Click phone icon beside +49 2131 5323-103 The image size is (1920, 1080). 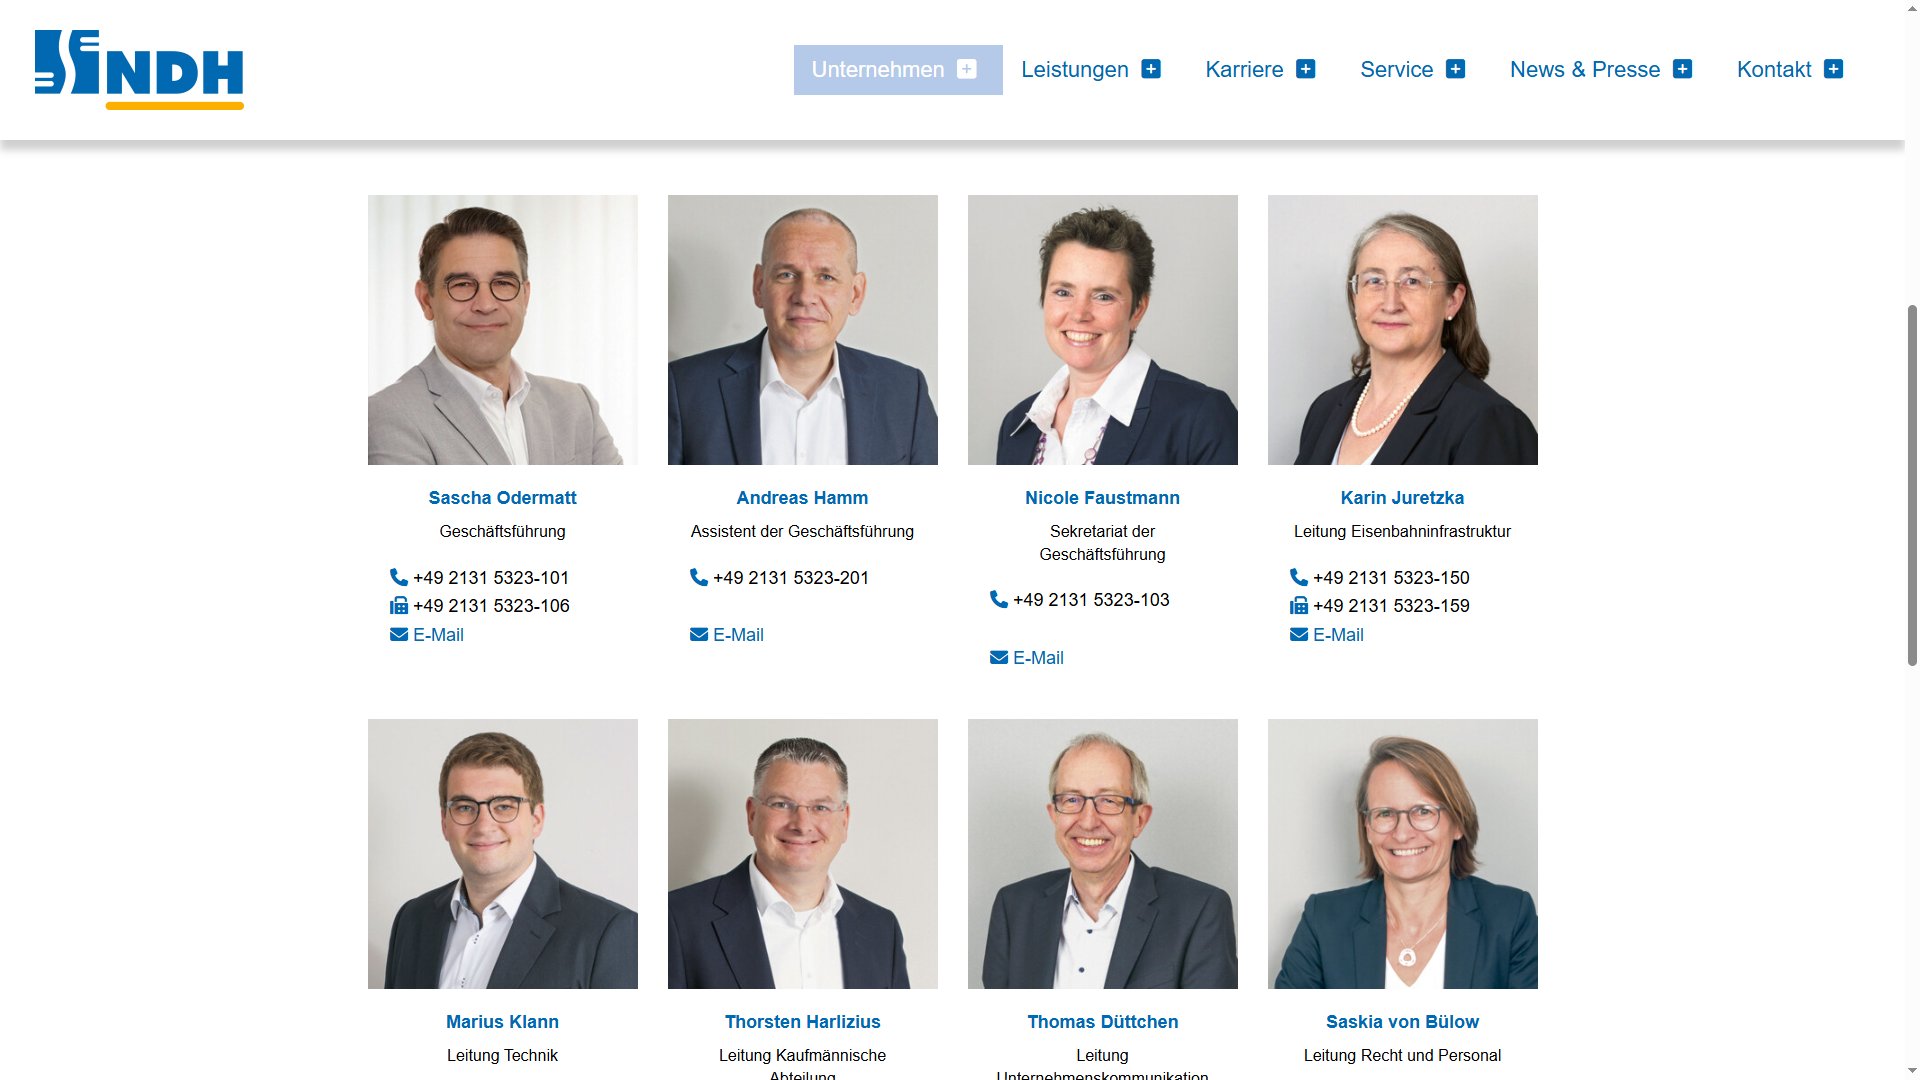pyautogui.click(x=998, y=599)
